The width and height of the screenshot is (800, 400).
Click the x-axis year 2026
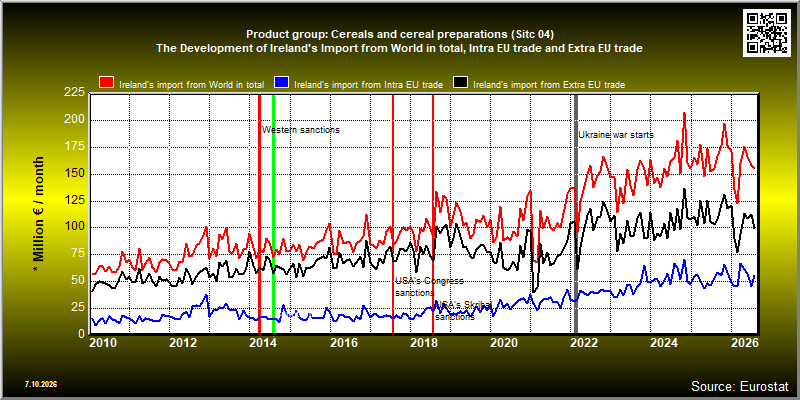point(743,342)
